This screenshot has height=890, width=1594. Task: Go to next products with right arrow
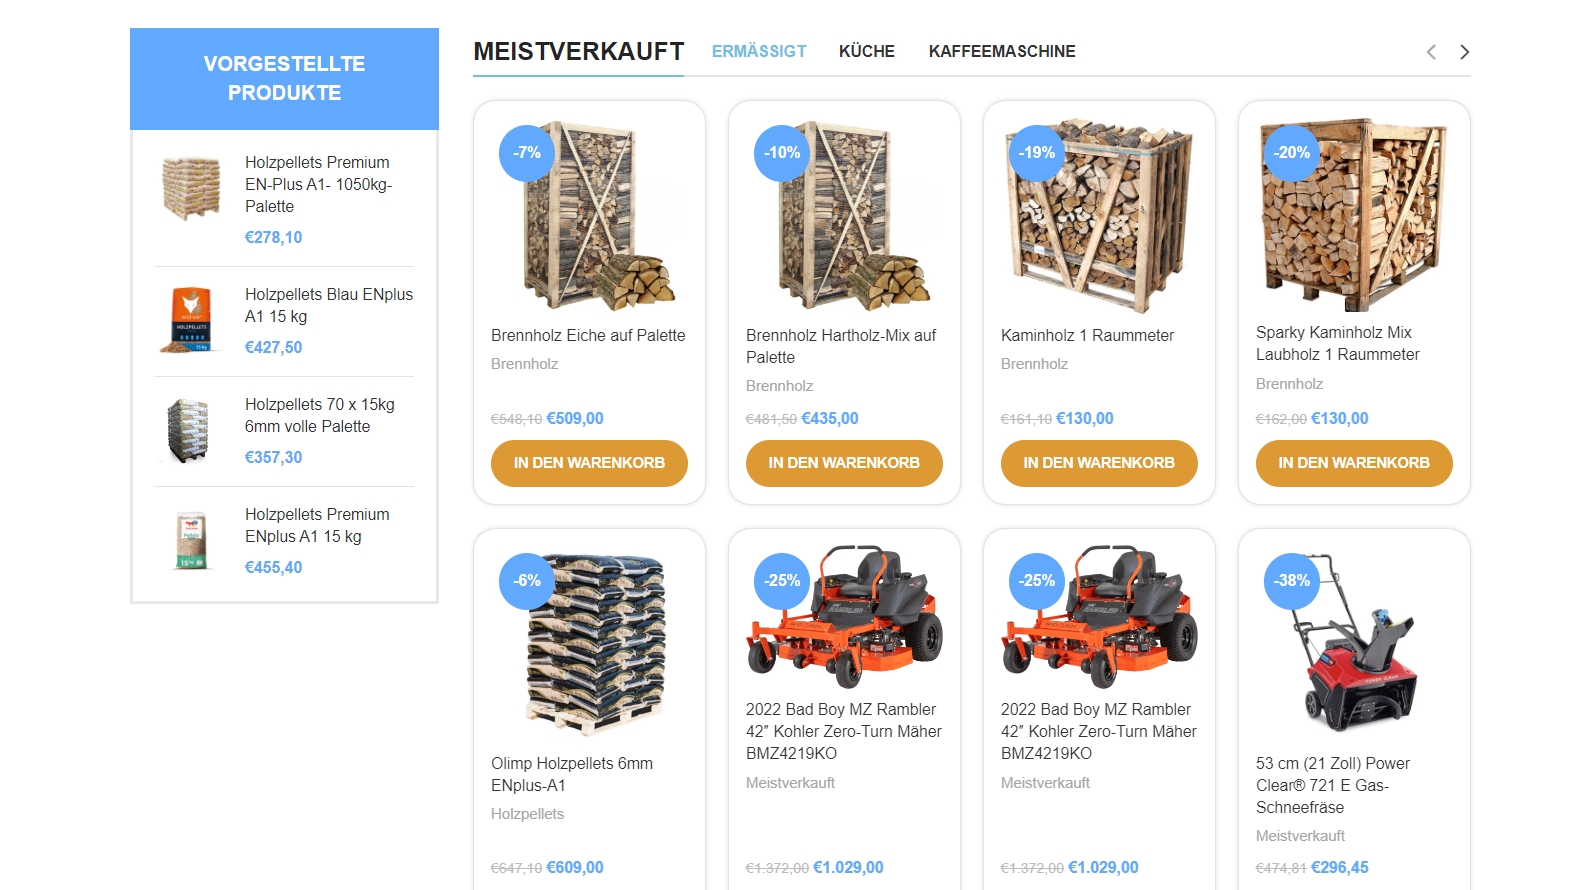point(1464,52)
